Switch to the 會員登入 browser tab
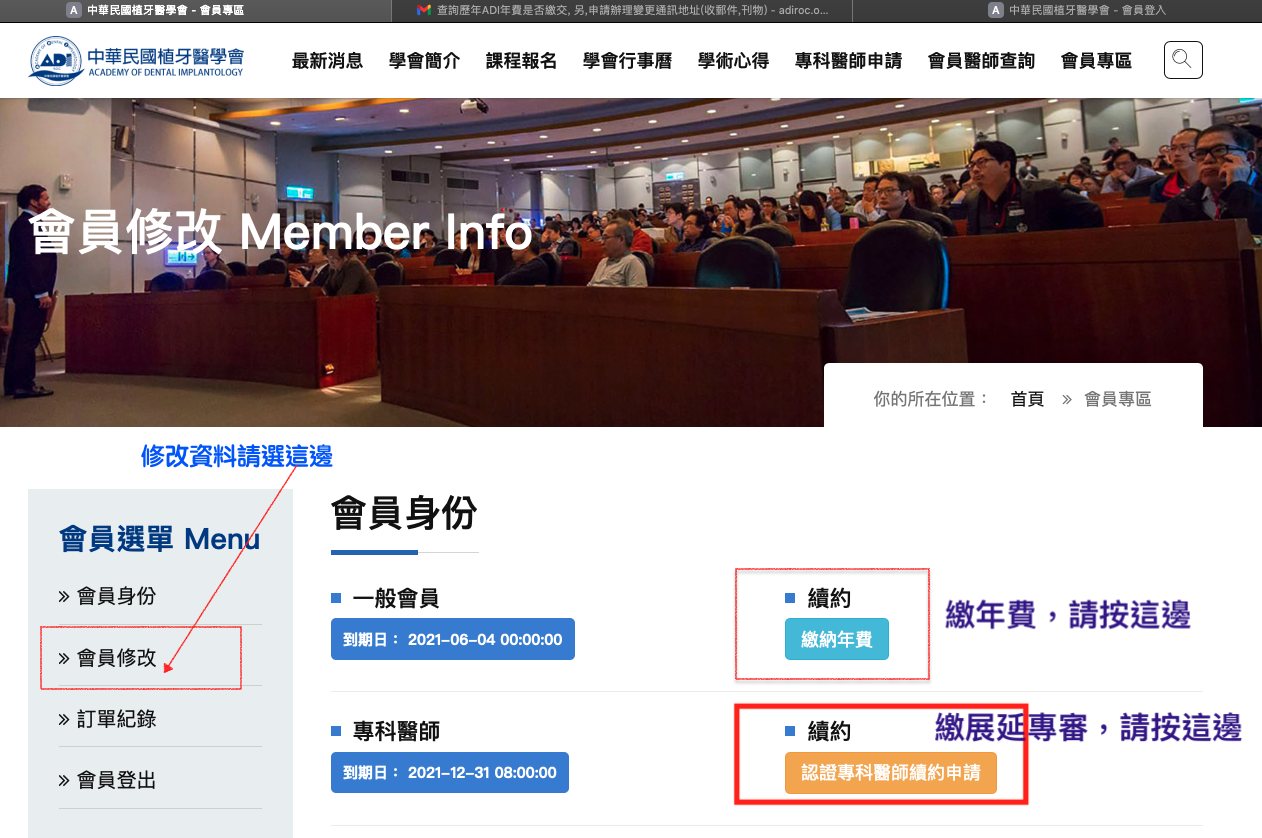This screenshot has width=1262, height=838. [x=1080, y=10]
